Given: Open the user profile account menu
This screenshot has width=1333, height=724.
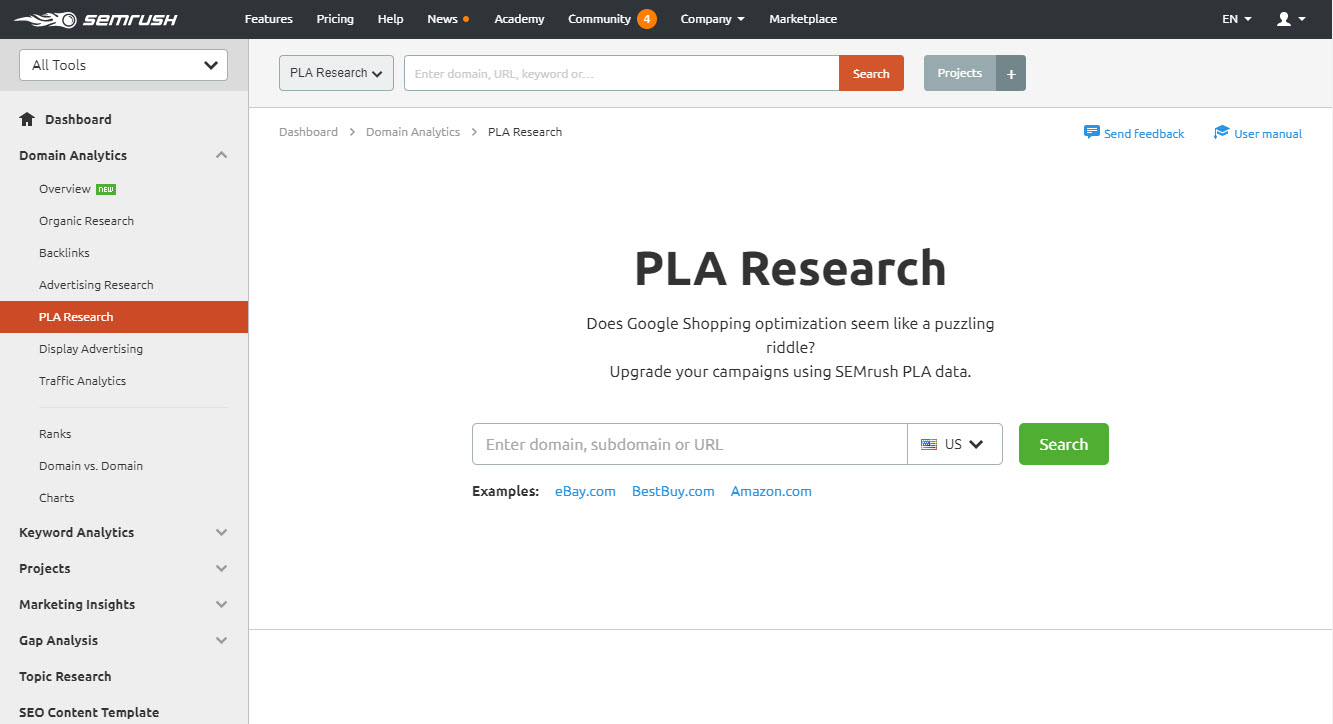Looking at the screenshot, I should (1289, 18).
